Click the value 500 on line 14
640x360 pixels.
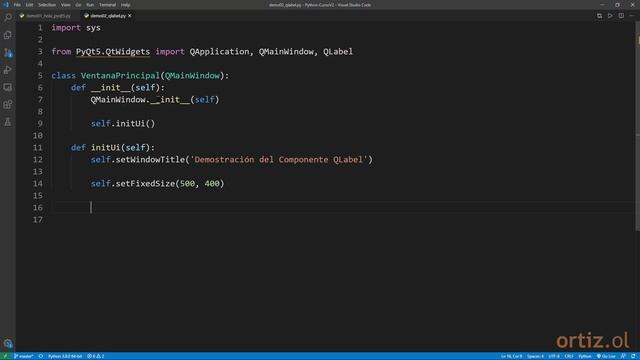(187, 184)
